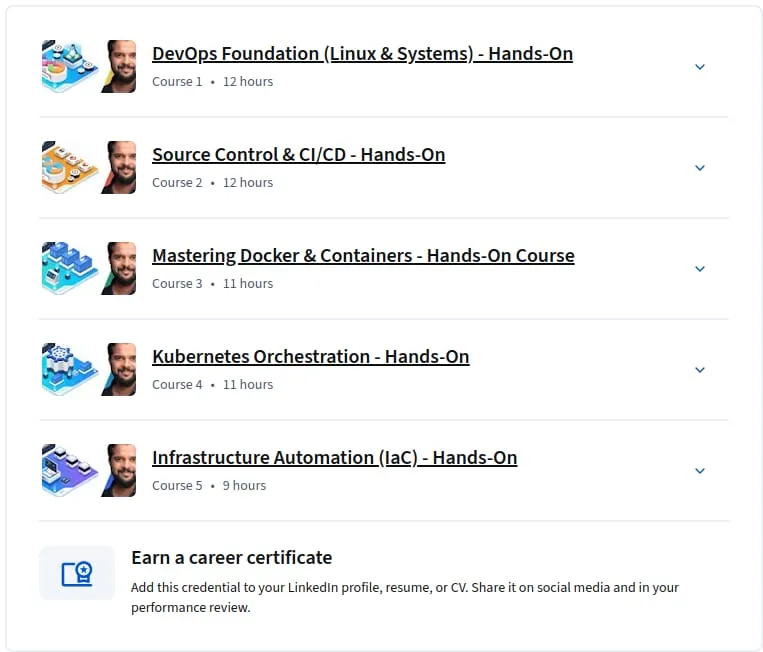The height and width of the screenshot is (652, 763).
Task: Open Mastering Docker & Containers course link
Action: (363, 256)
